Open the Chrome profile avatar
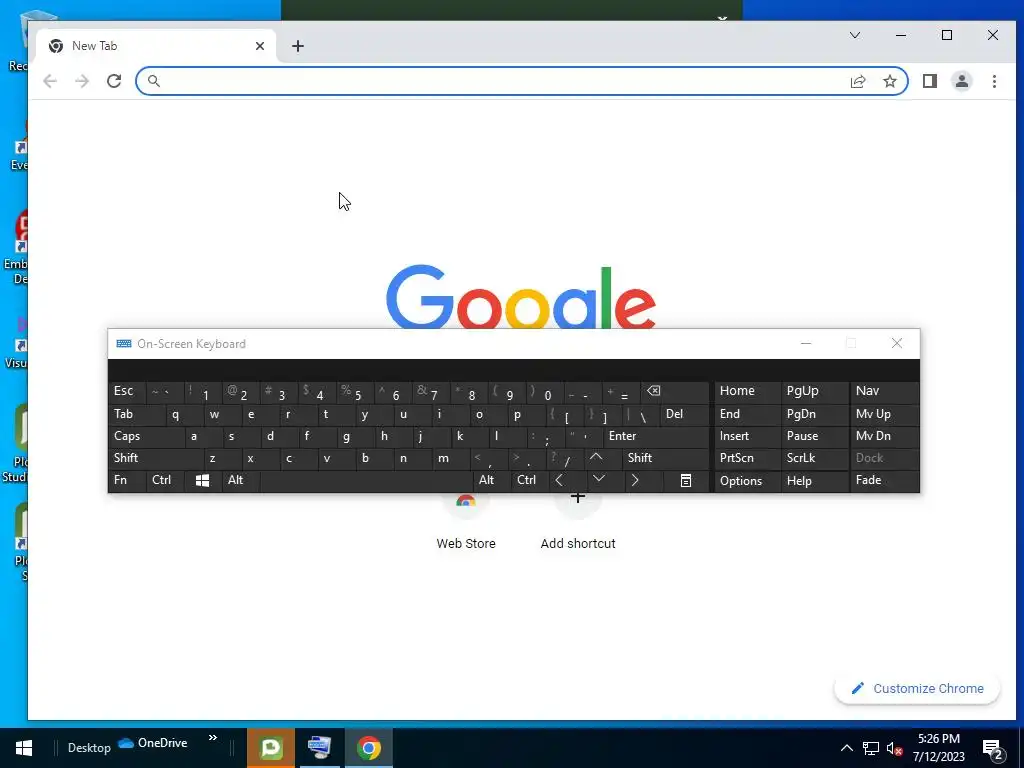 (x=962, y=81)
